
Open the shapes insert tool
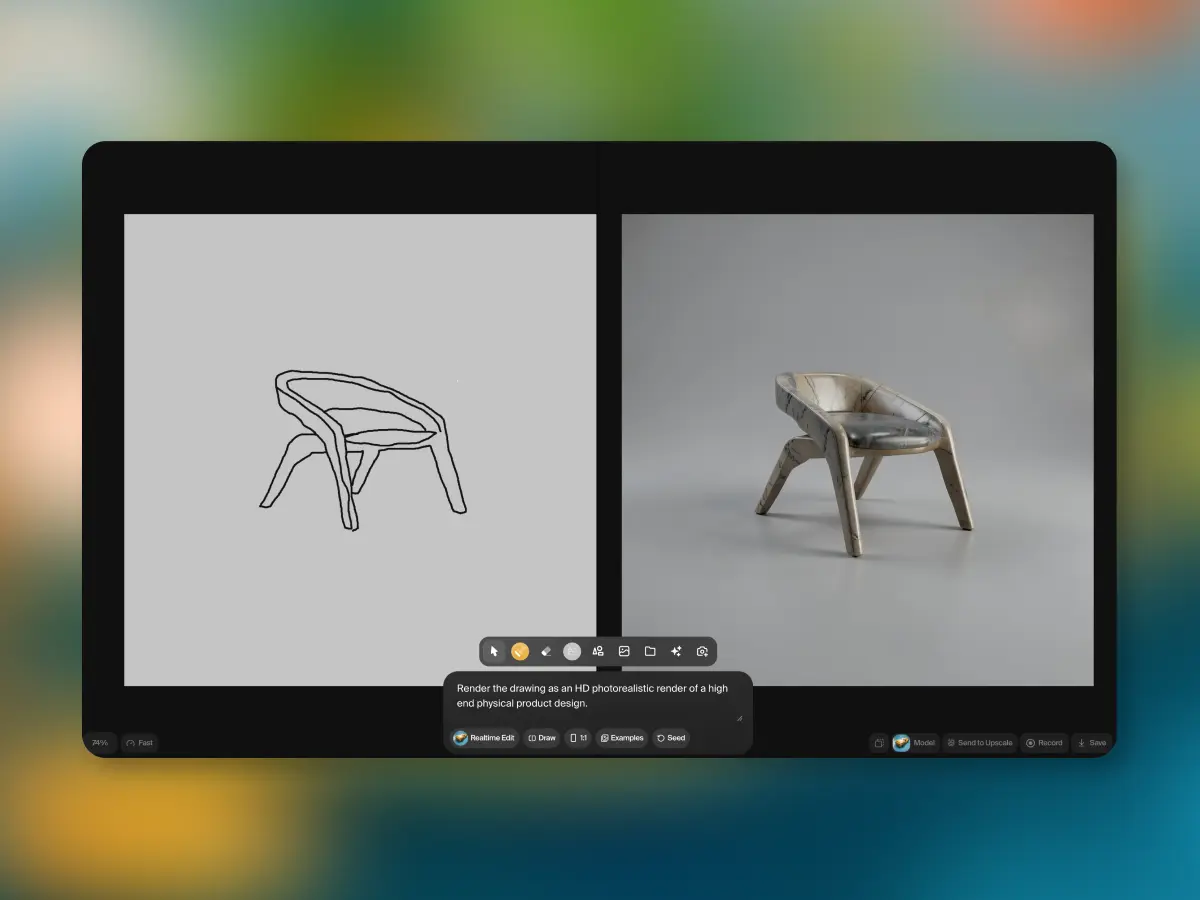click(x=598, y=651)
